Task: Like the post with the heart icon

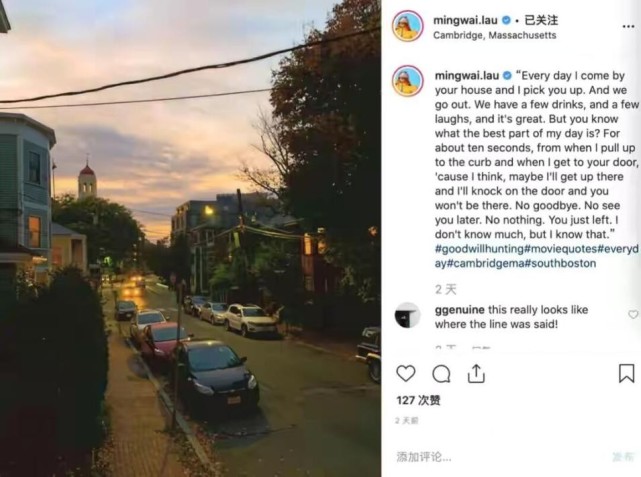Action: (406, 373)
